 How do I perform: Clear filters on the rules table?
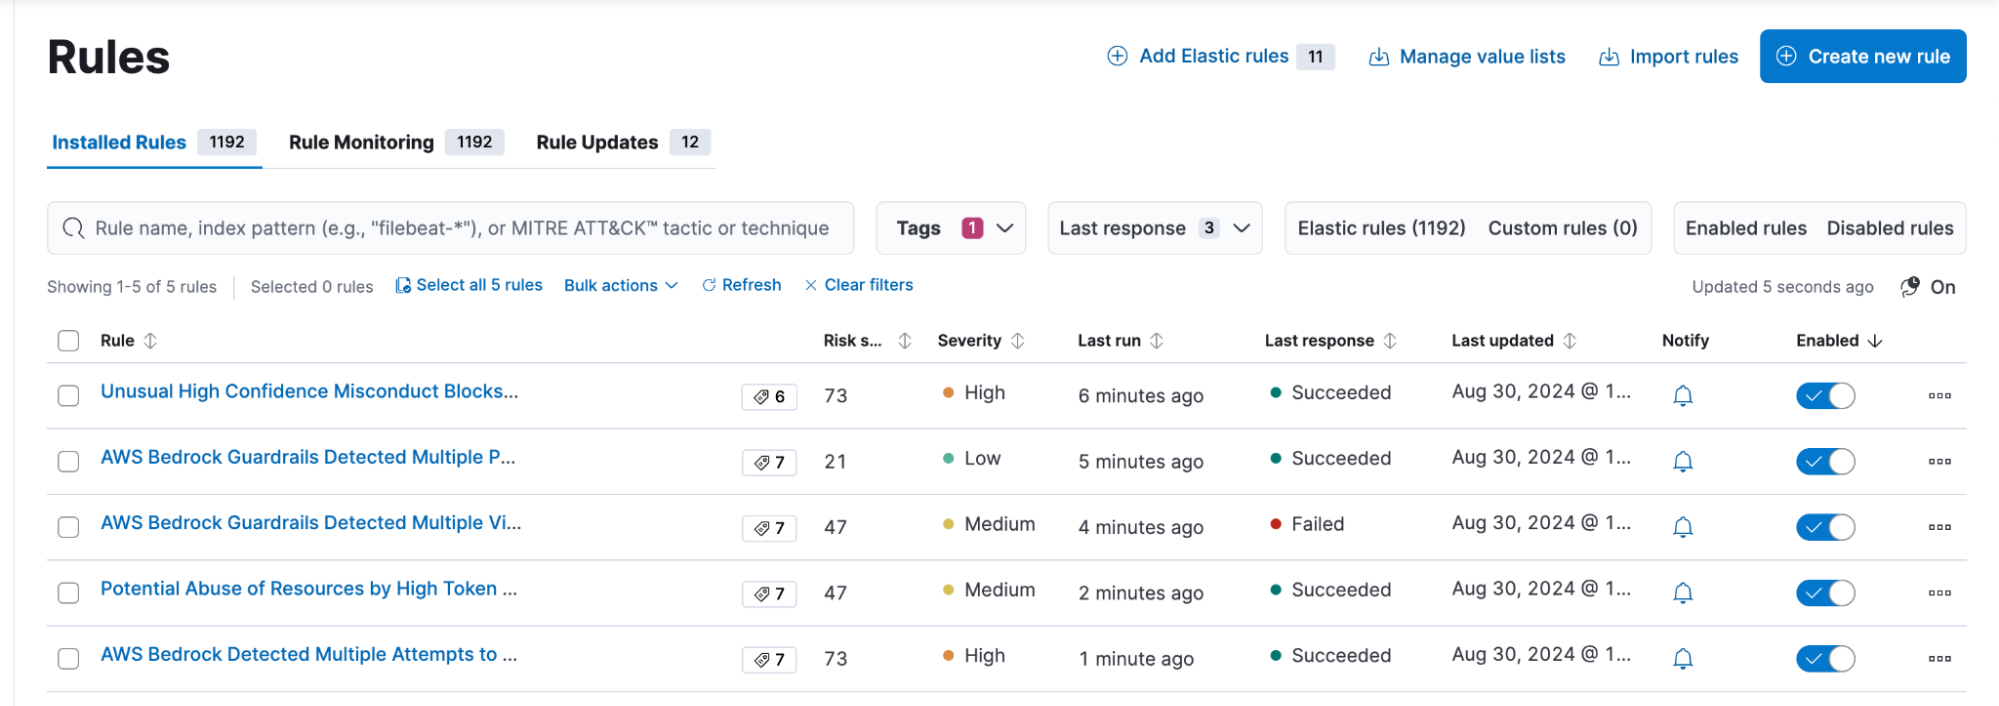click(858, 285)
